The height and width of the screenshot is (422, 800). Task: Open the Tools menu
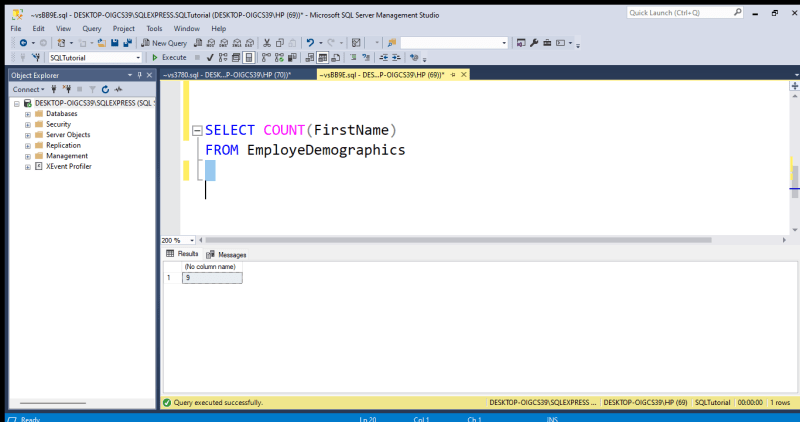[x=154, y=29]
